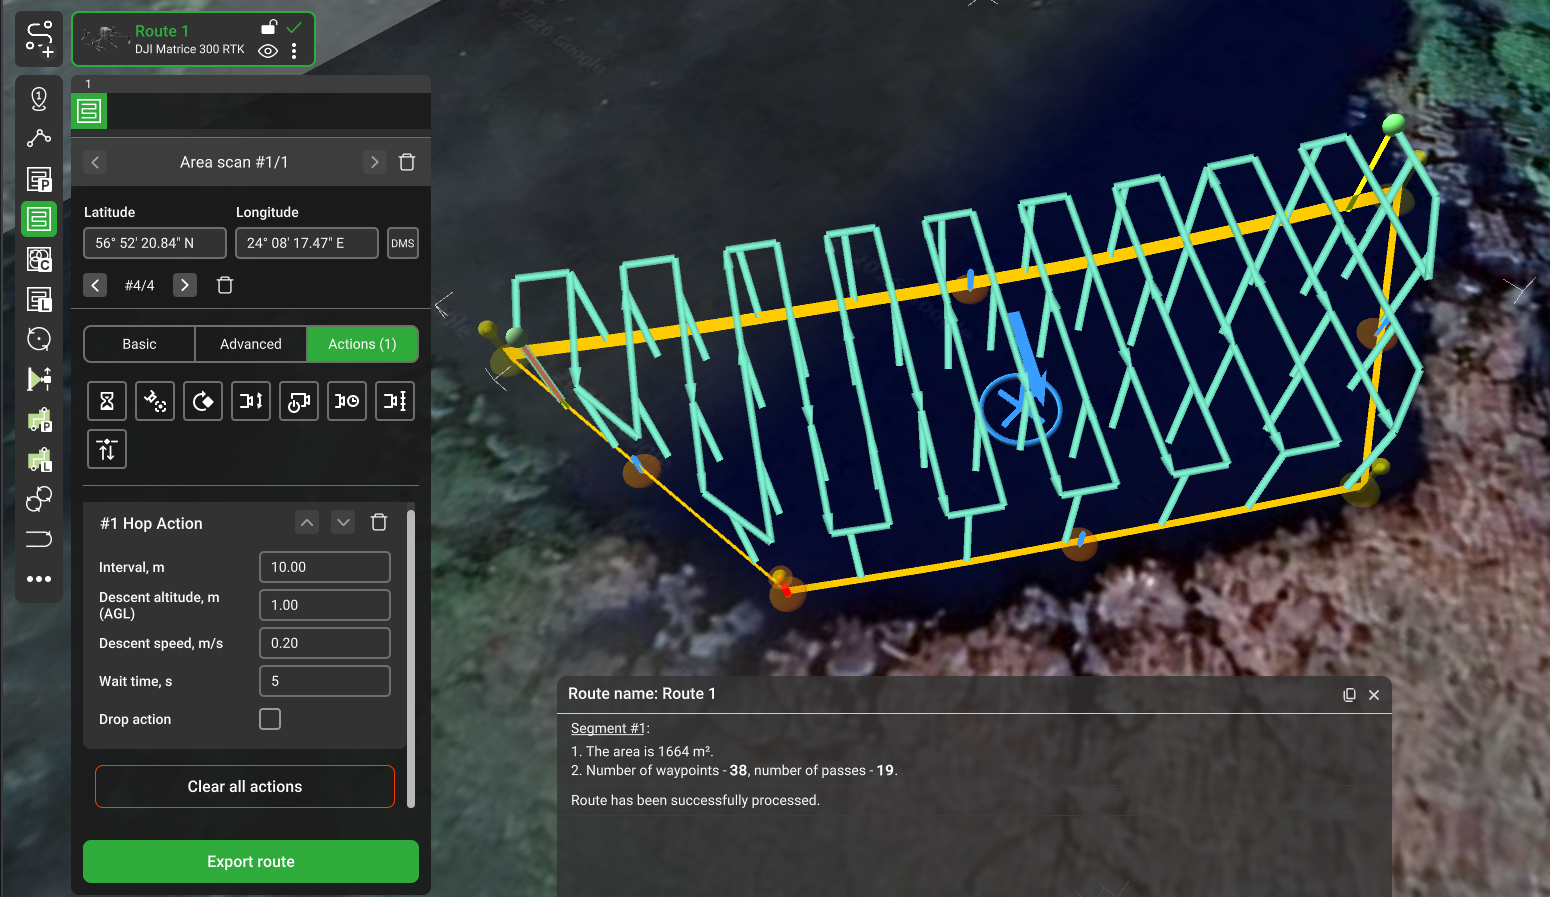Select the connected-points path tool
Screen dimensions: 1550x897
[x=39, y=138]
